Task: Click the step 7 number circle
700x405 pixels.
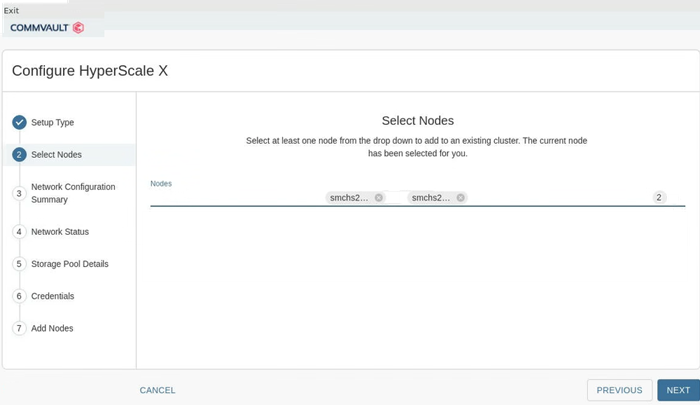Action: (19, 328)
